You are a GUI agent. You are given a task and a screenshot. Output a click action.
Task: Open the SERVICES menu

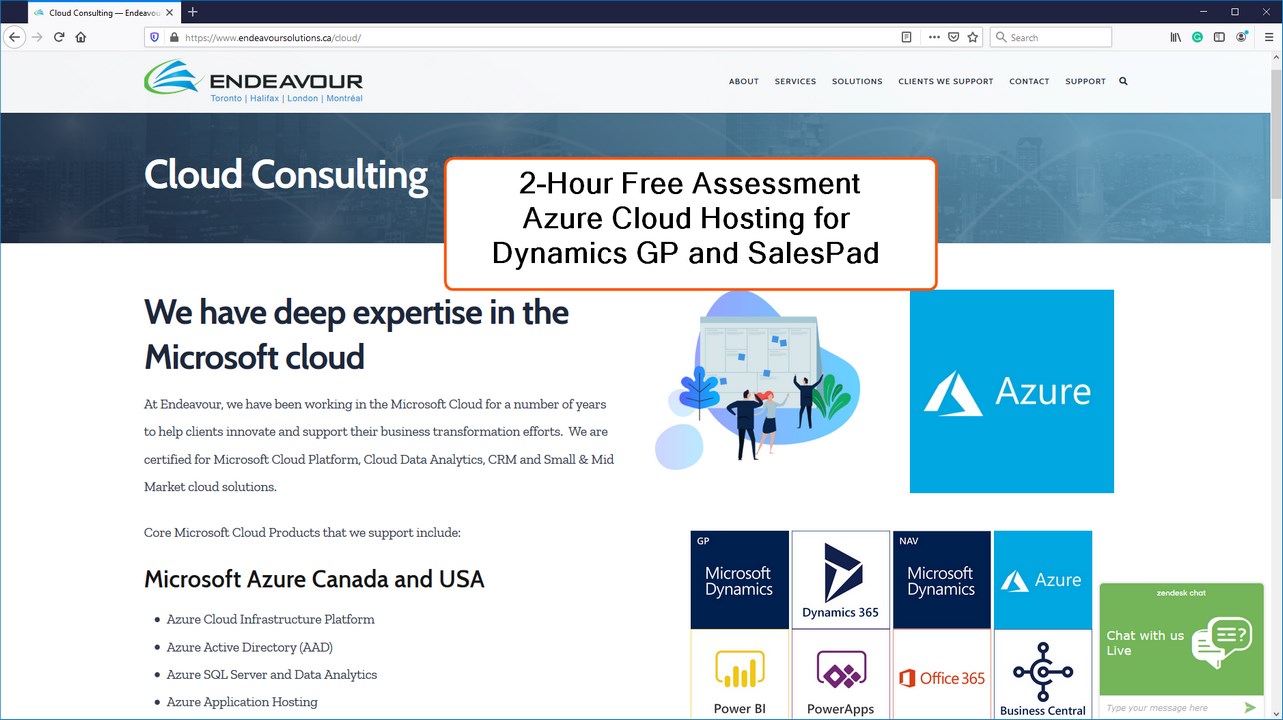pyautogui.click(x=795, y=81)
